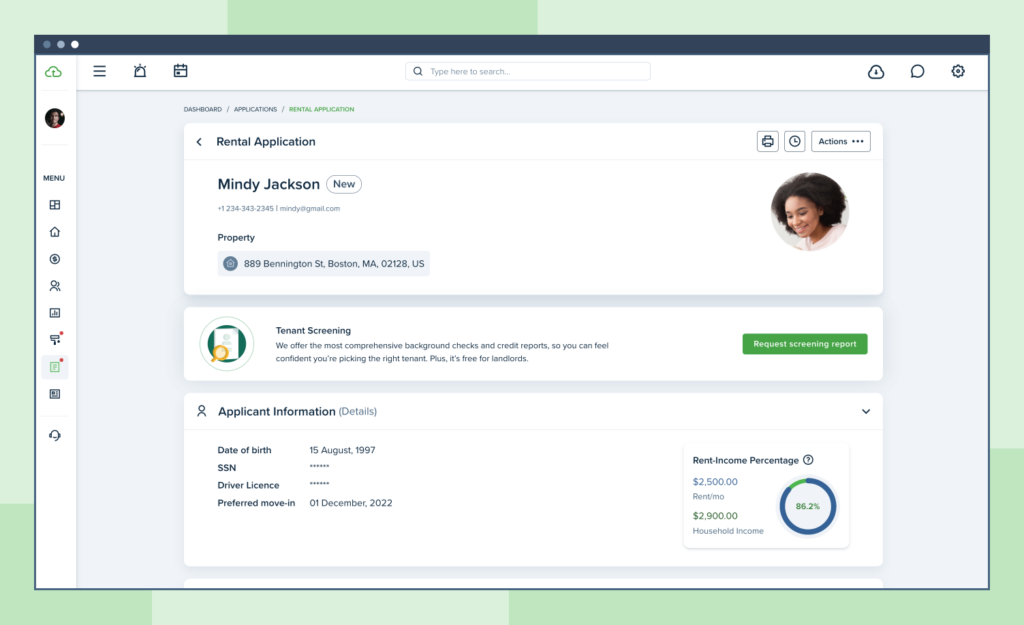Click the +1 234-343-2345 phone number

[x=246, y=208]
